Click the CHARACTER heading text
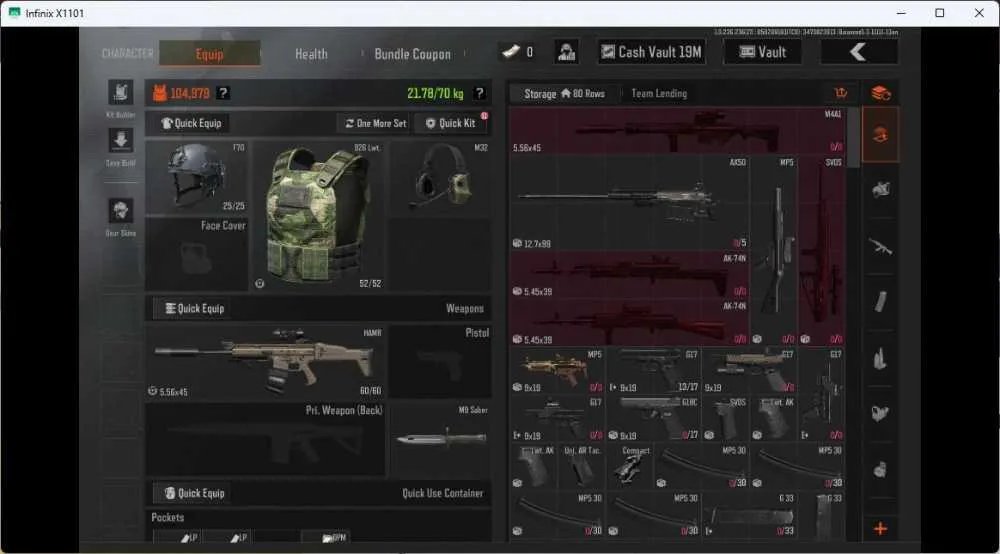 128,54
